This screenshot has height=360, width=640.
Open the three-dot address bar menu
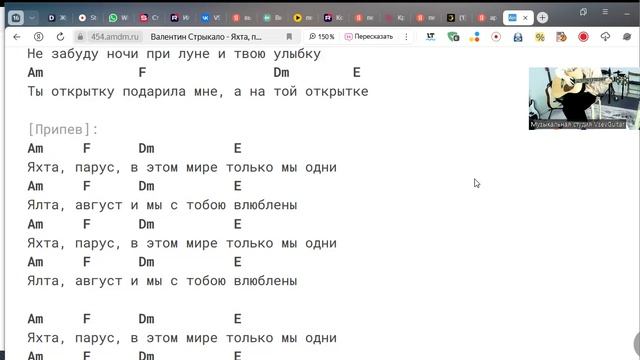coord(406,37)
